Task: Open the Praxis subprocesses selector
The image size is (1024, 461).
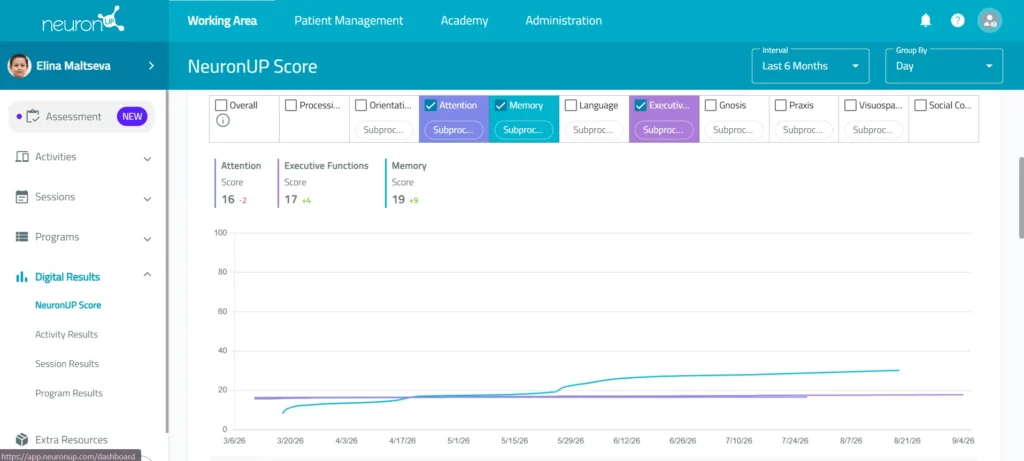Action: [803, 130]
